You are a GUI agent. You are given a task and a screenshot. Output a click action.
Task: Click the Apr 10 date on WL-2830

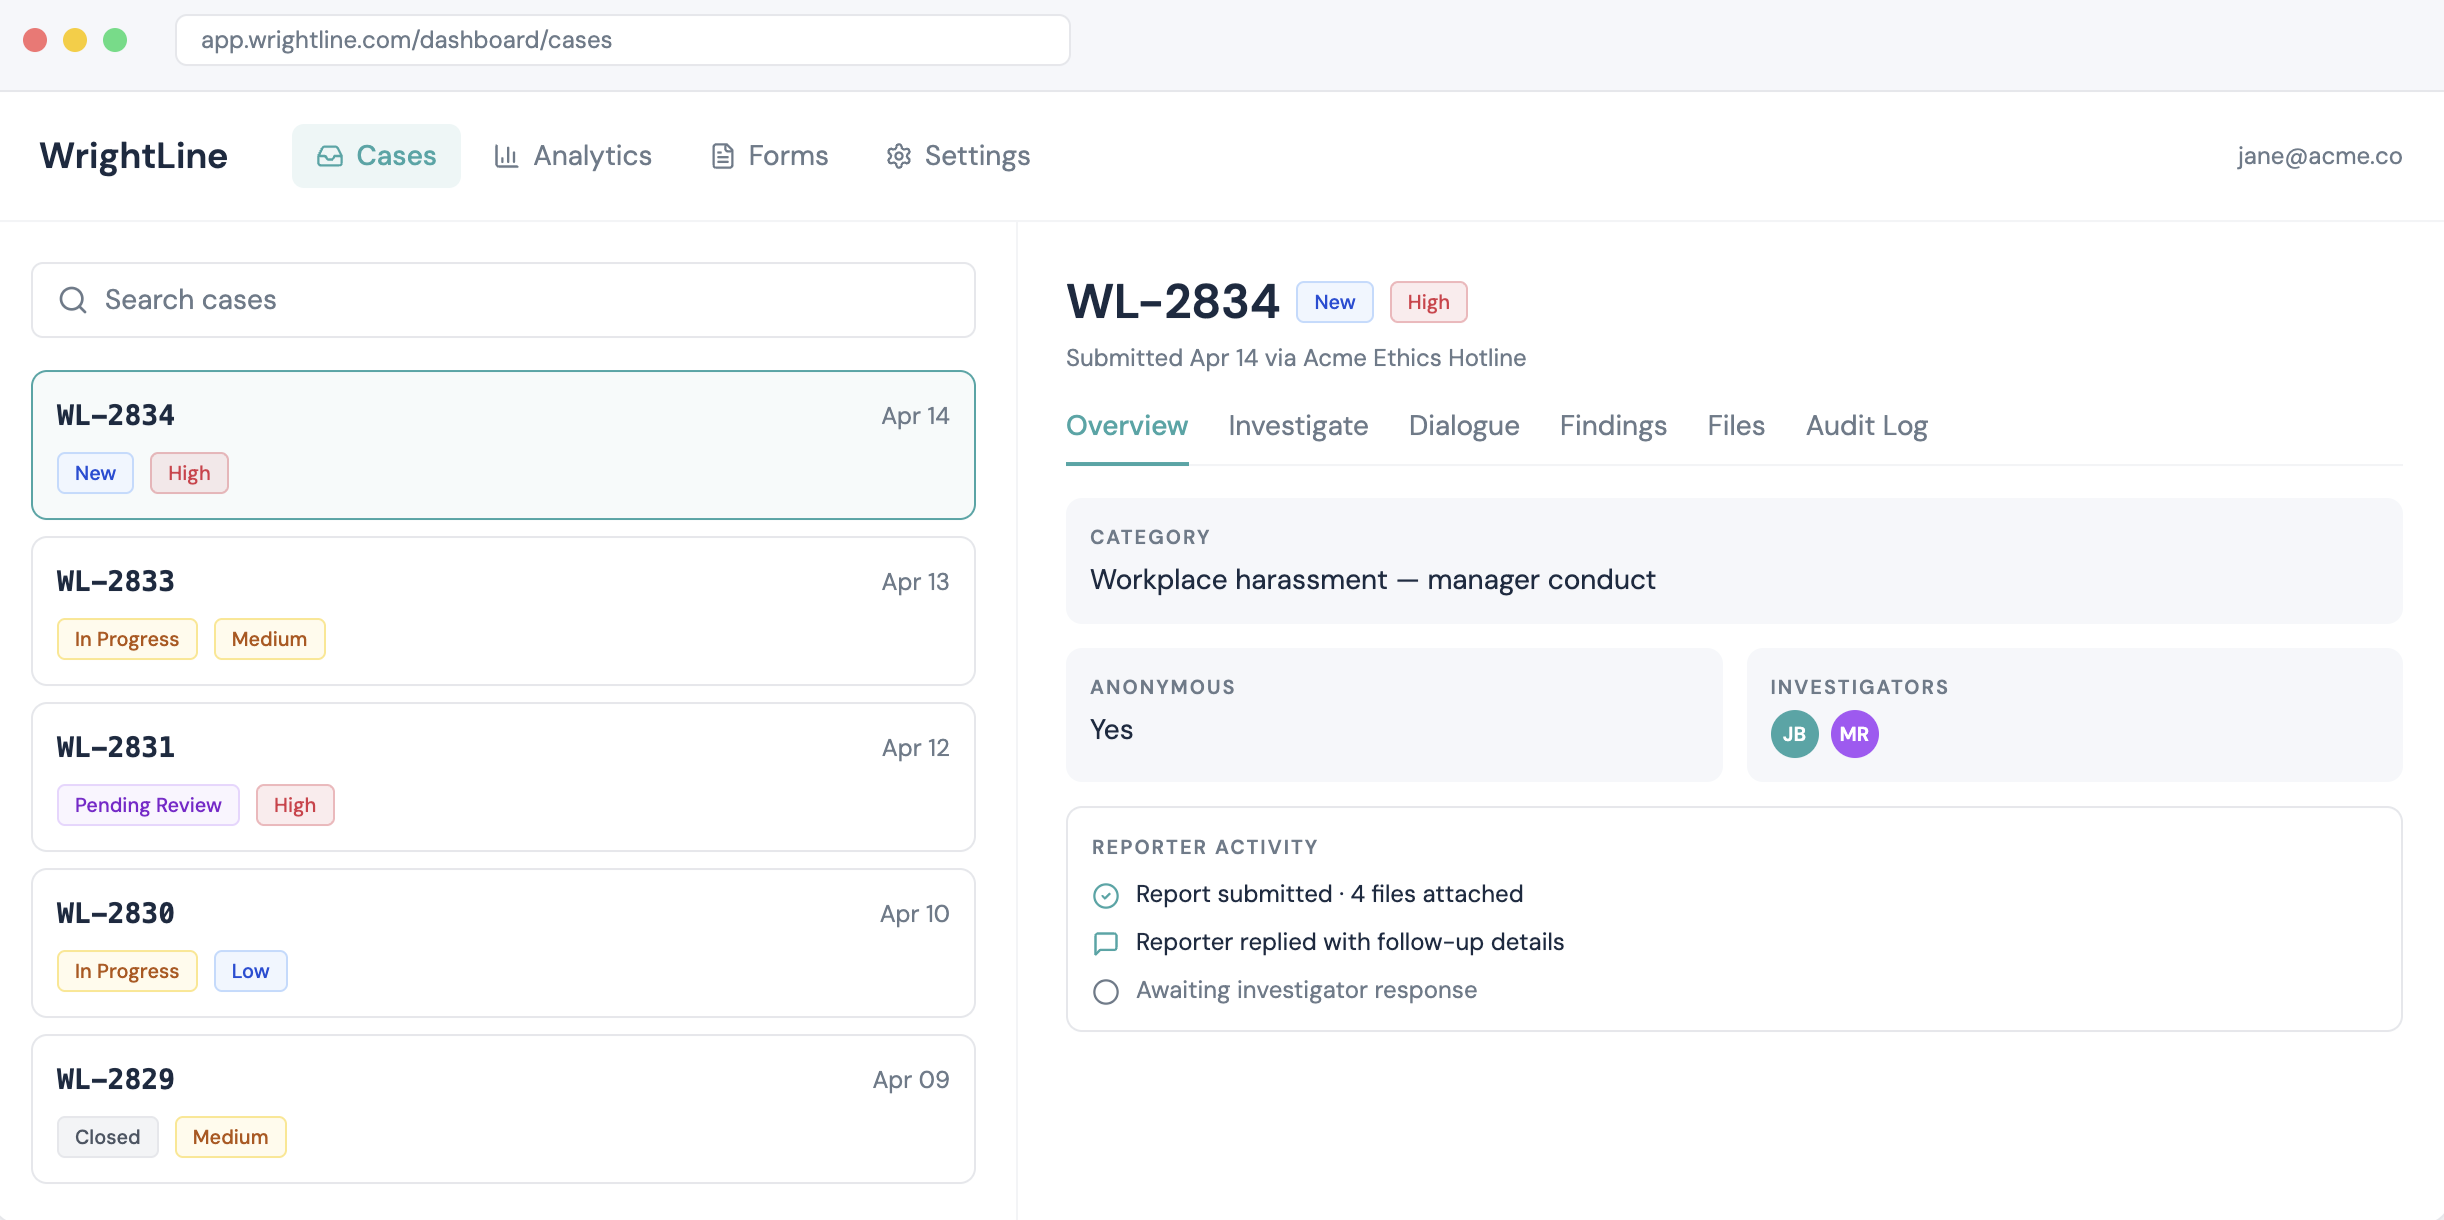[914, 914]
